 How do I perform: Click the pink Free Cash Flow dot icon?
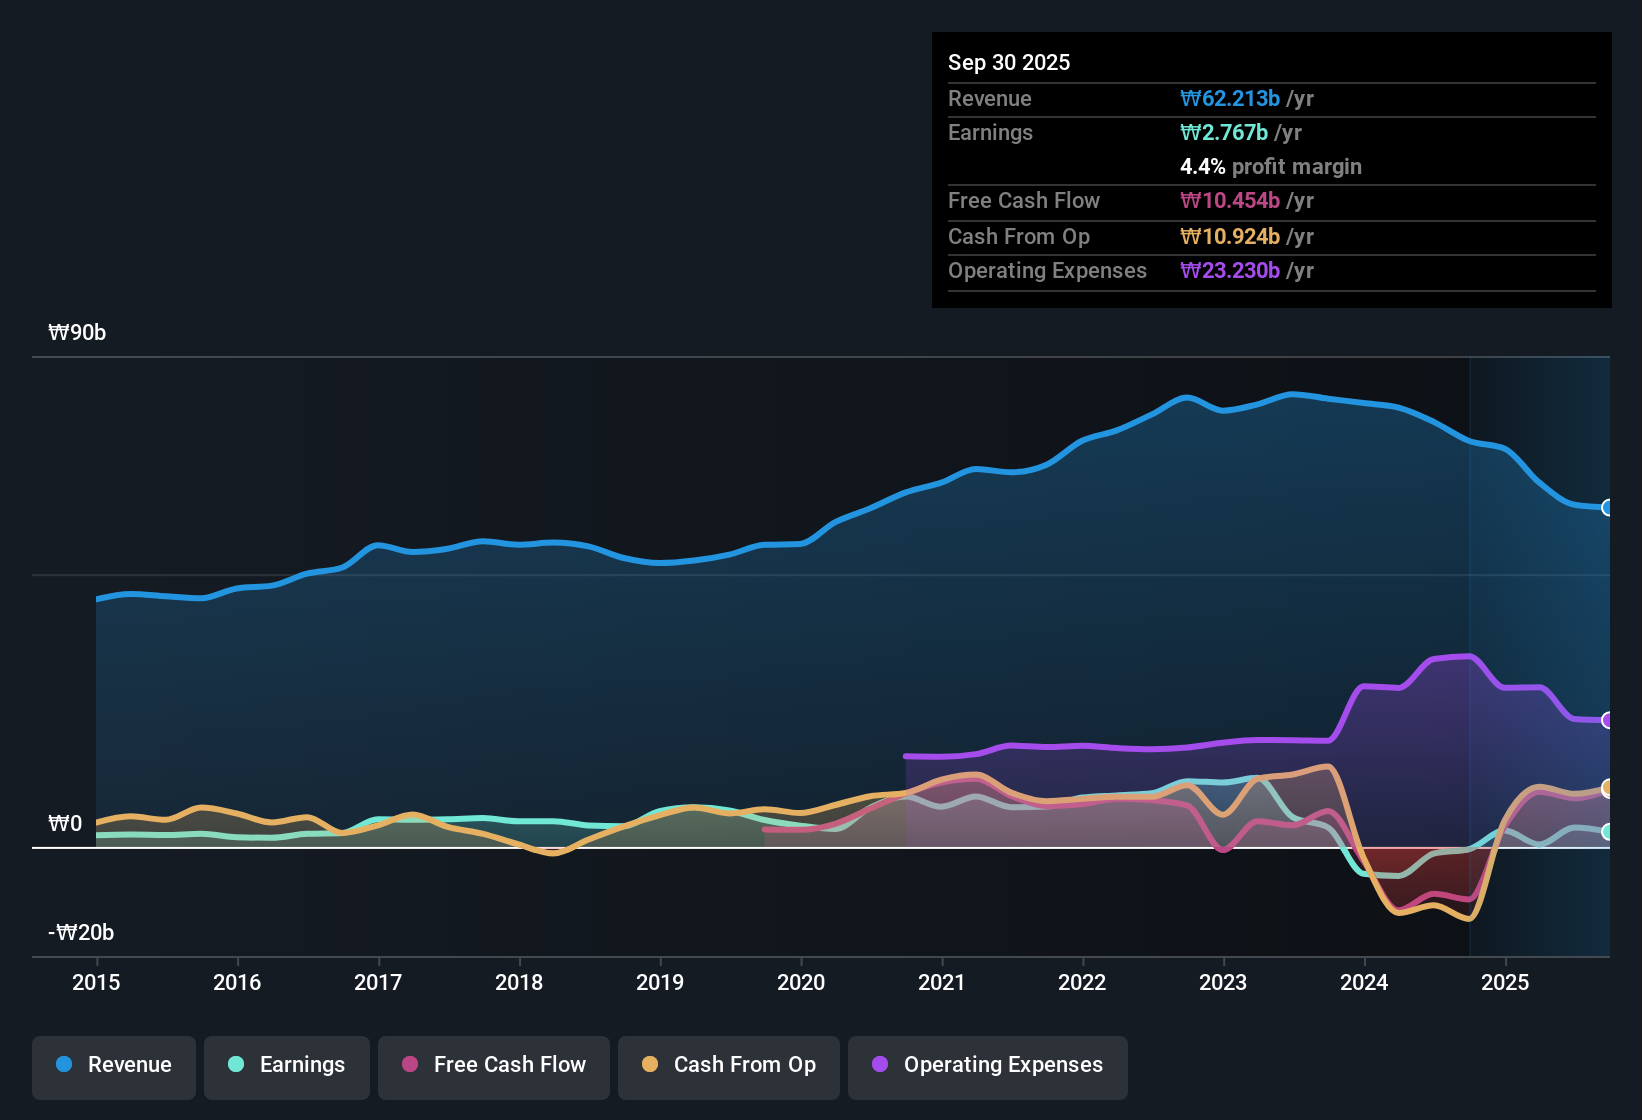coord(408,1065)
